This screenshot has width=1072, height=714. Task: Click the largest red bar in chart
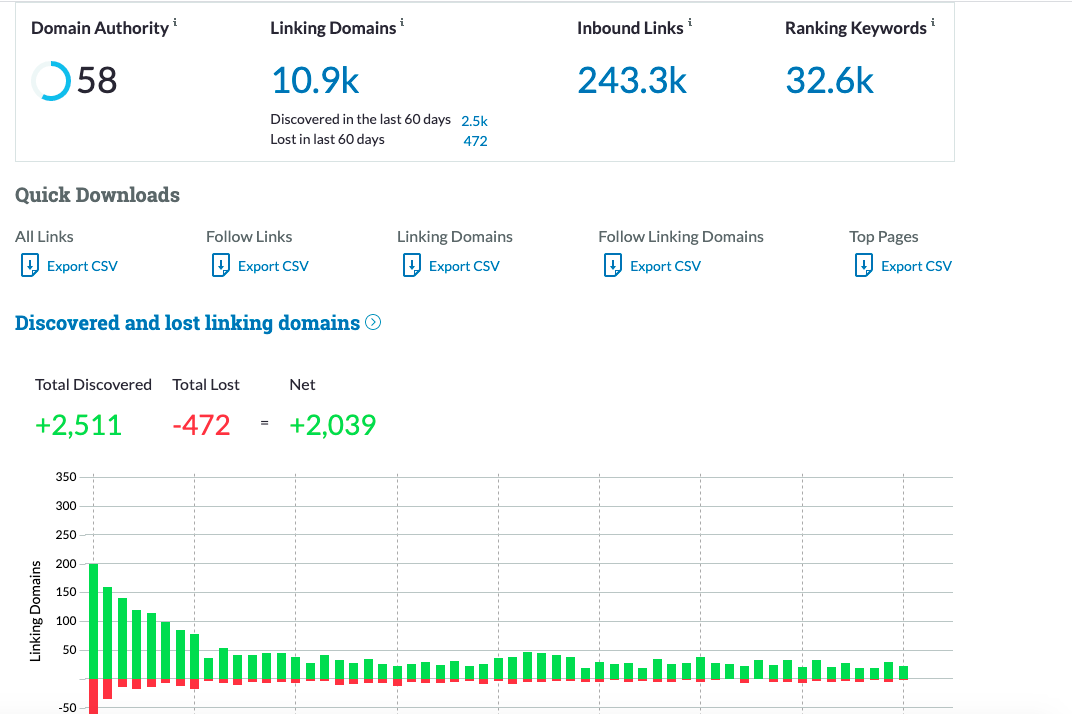[93, 696]
